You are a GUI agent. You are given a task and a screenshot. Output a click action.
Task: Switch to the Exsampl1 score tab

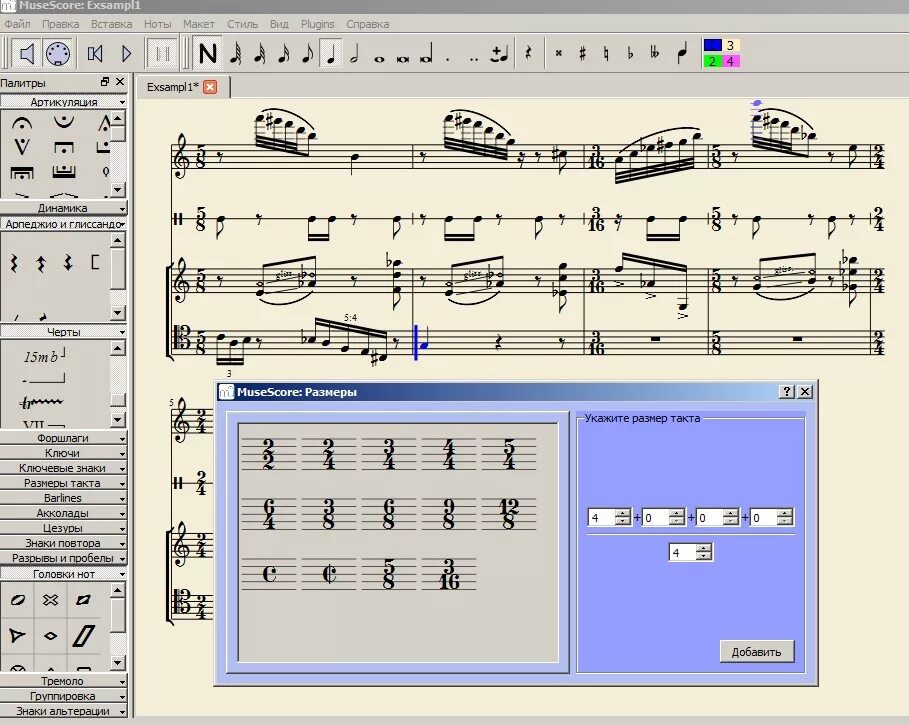pos(175,87)
